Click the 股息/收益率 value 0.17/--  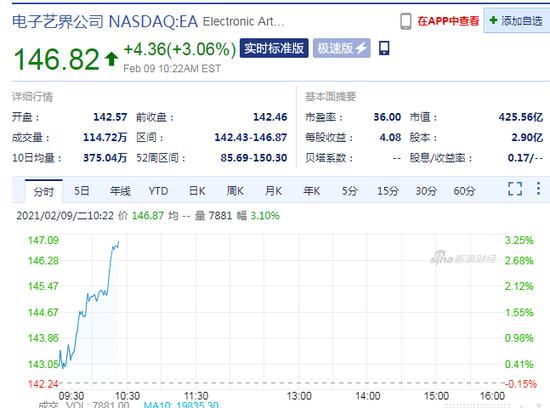[525, 158]
